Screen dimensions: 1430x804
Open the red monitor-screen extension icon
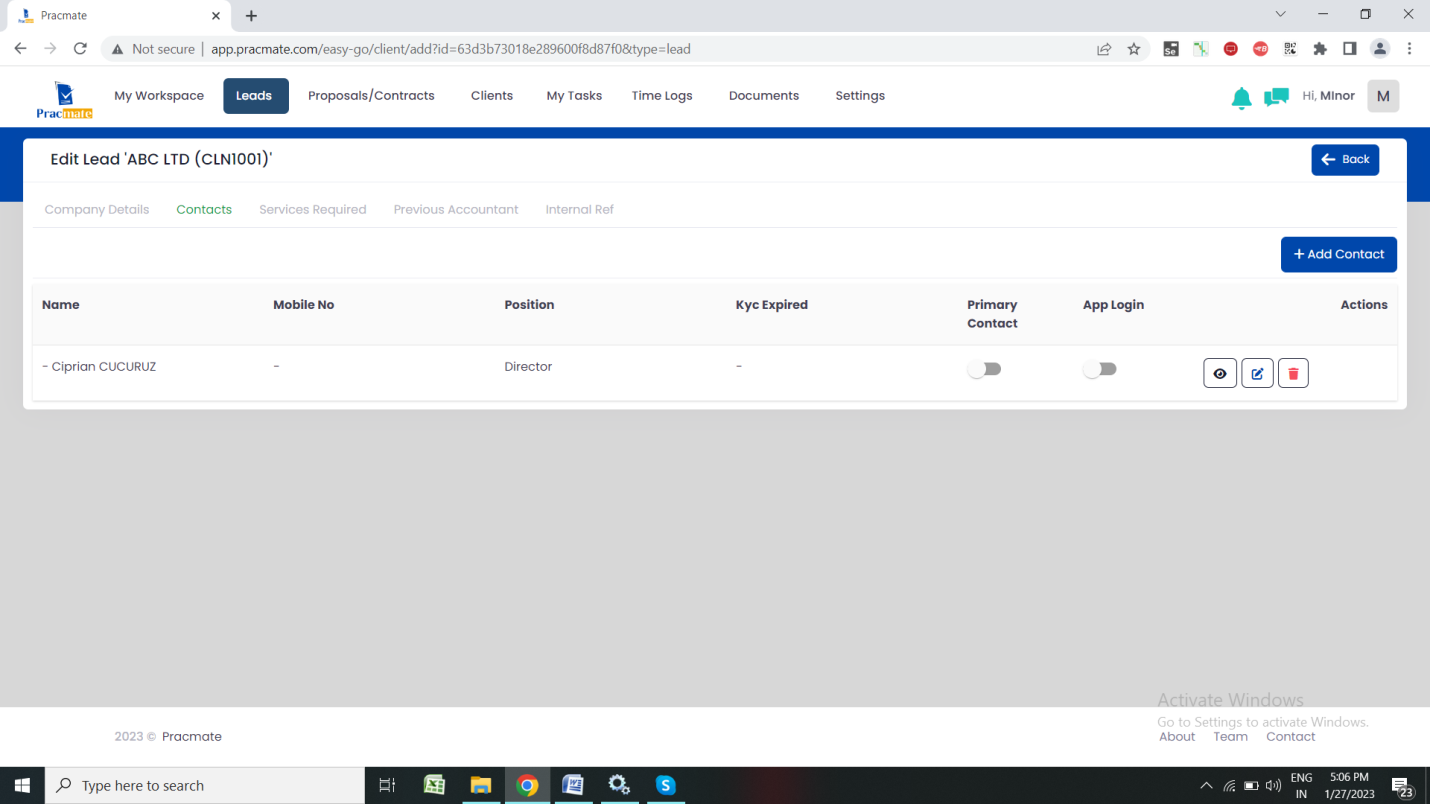pyautogui.click(x=1231, y=49)
